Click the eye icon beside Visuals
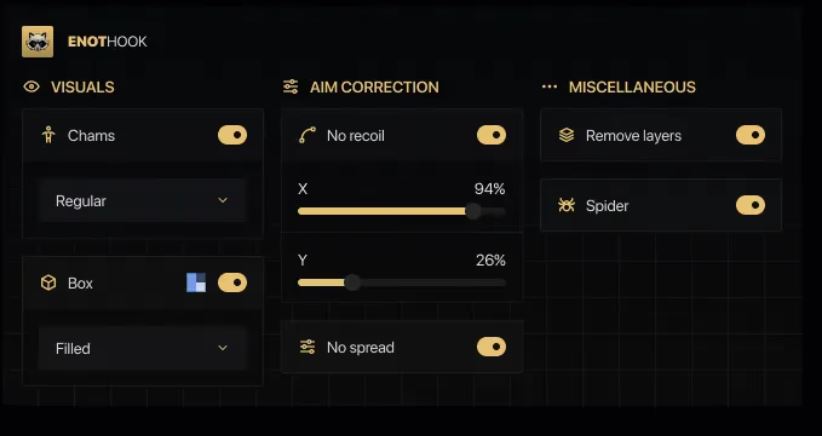Screen dimensions: 822x436 (32, 87)
